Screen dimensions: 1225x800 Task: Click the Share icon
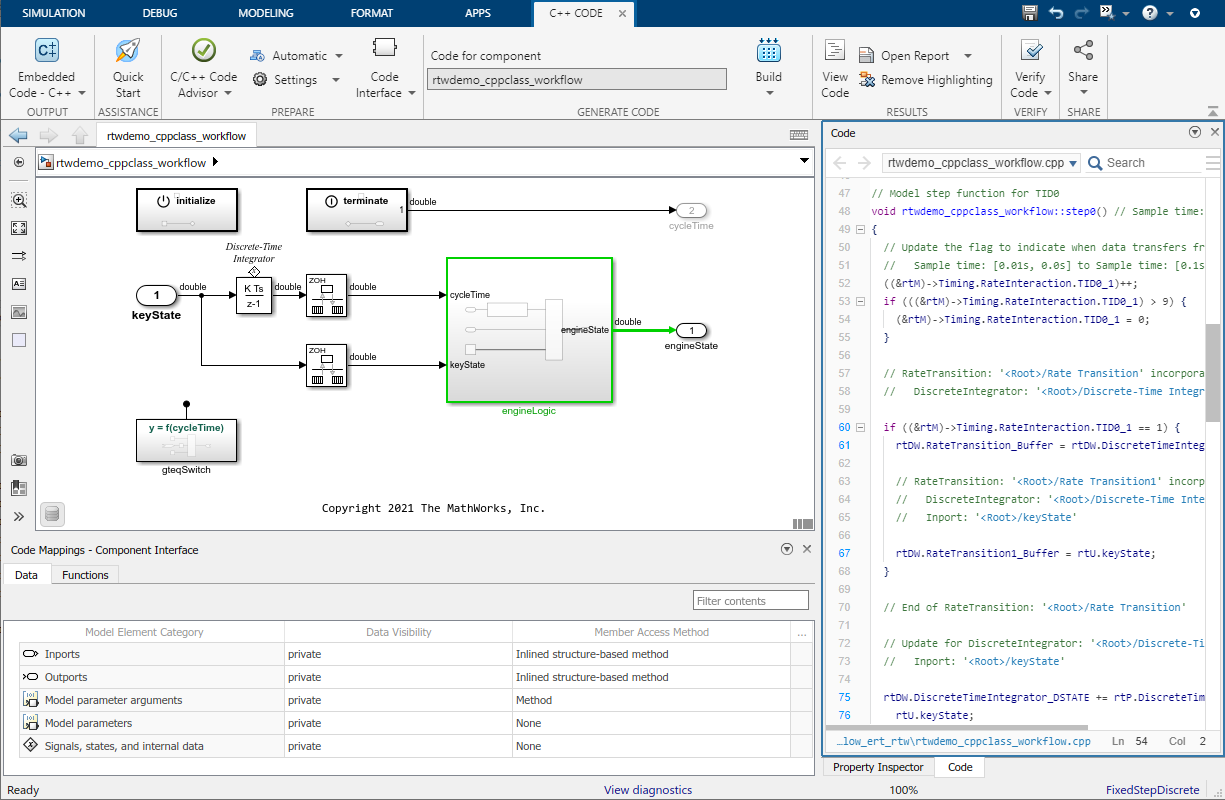pos(1082,50)
